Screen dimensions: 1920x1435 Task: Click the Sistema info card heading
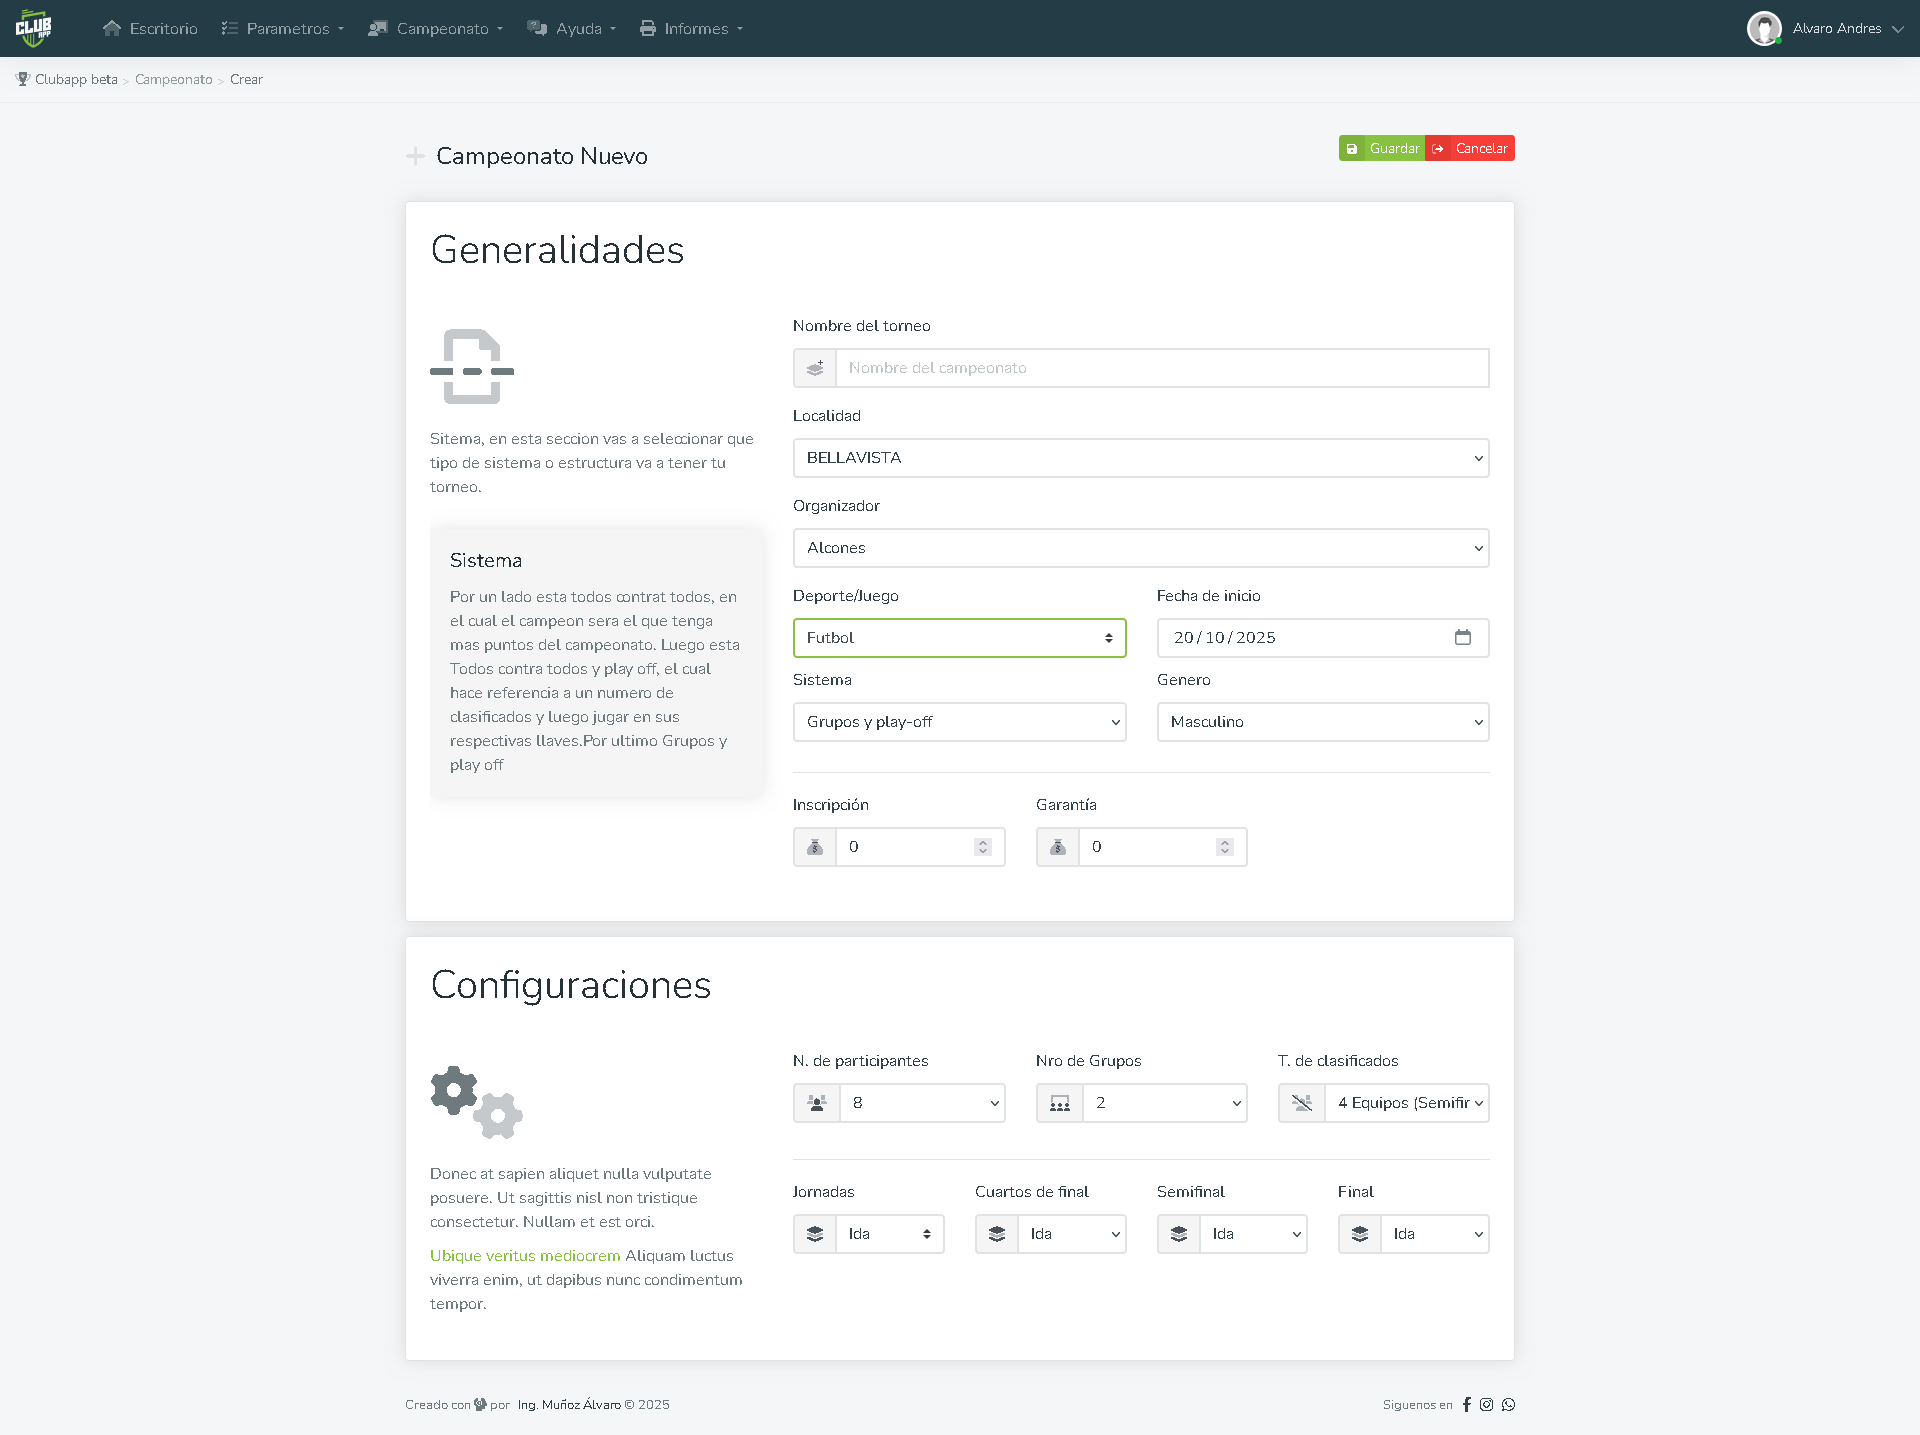tap(486, 560)
